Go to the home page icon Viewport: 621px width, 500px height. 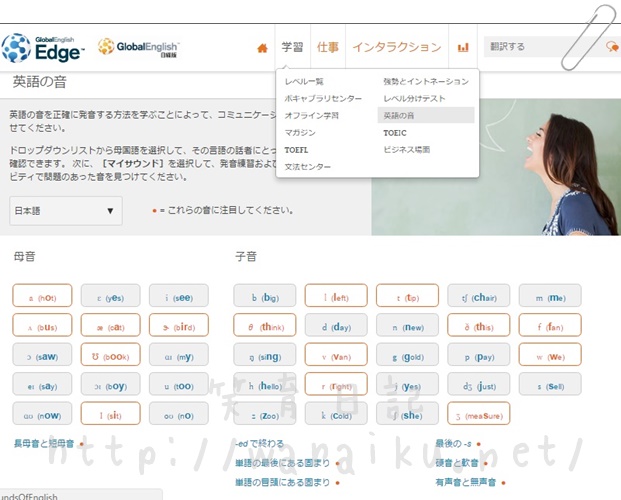point(262,48)
